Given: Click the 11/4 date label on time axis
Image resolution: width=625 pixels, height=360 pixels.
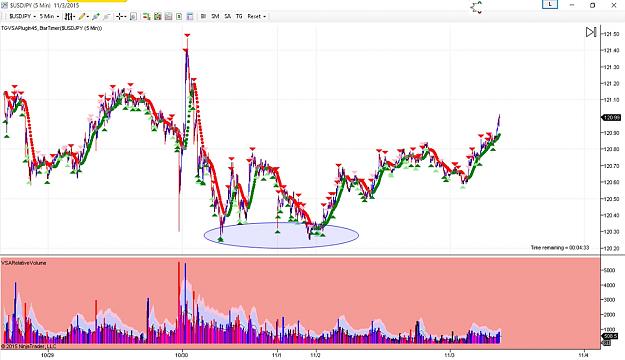Looking at the screenshot, I should 583,354.
